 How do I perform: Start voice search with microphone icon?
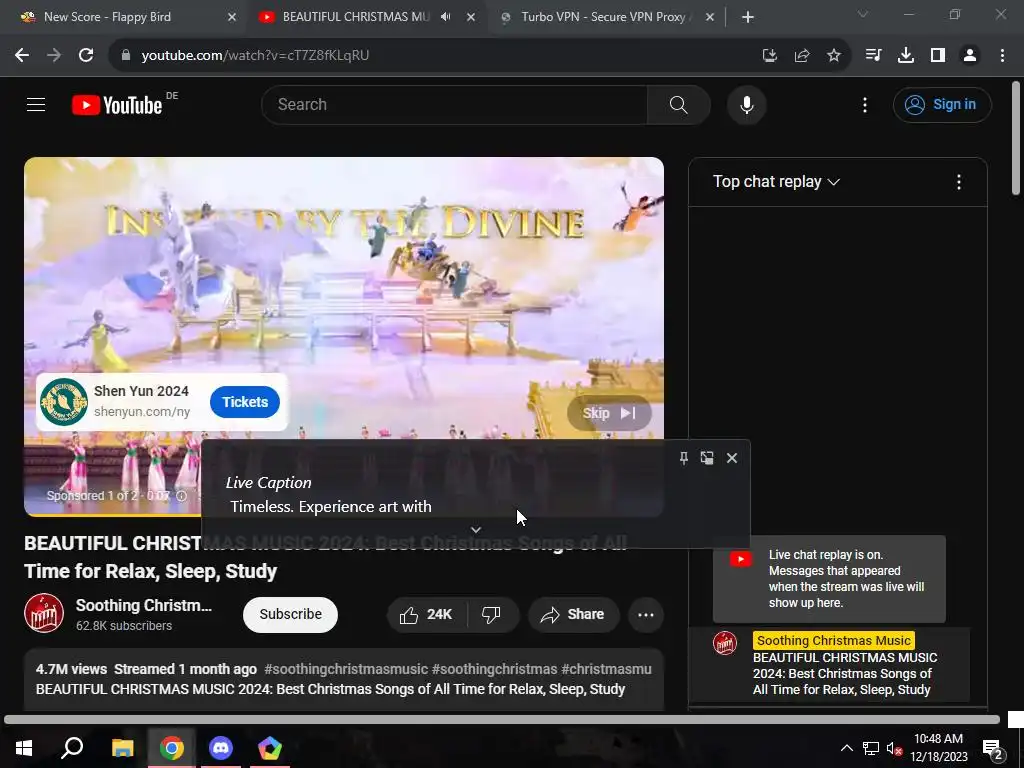click(746, 104)
